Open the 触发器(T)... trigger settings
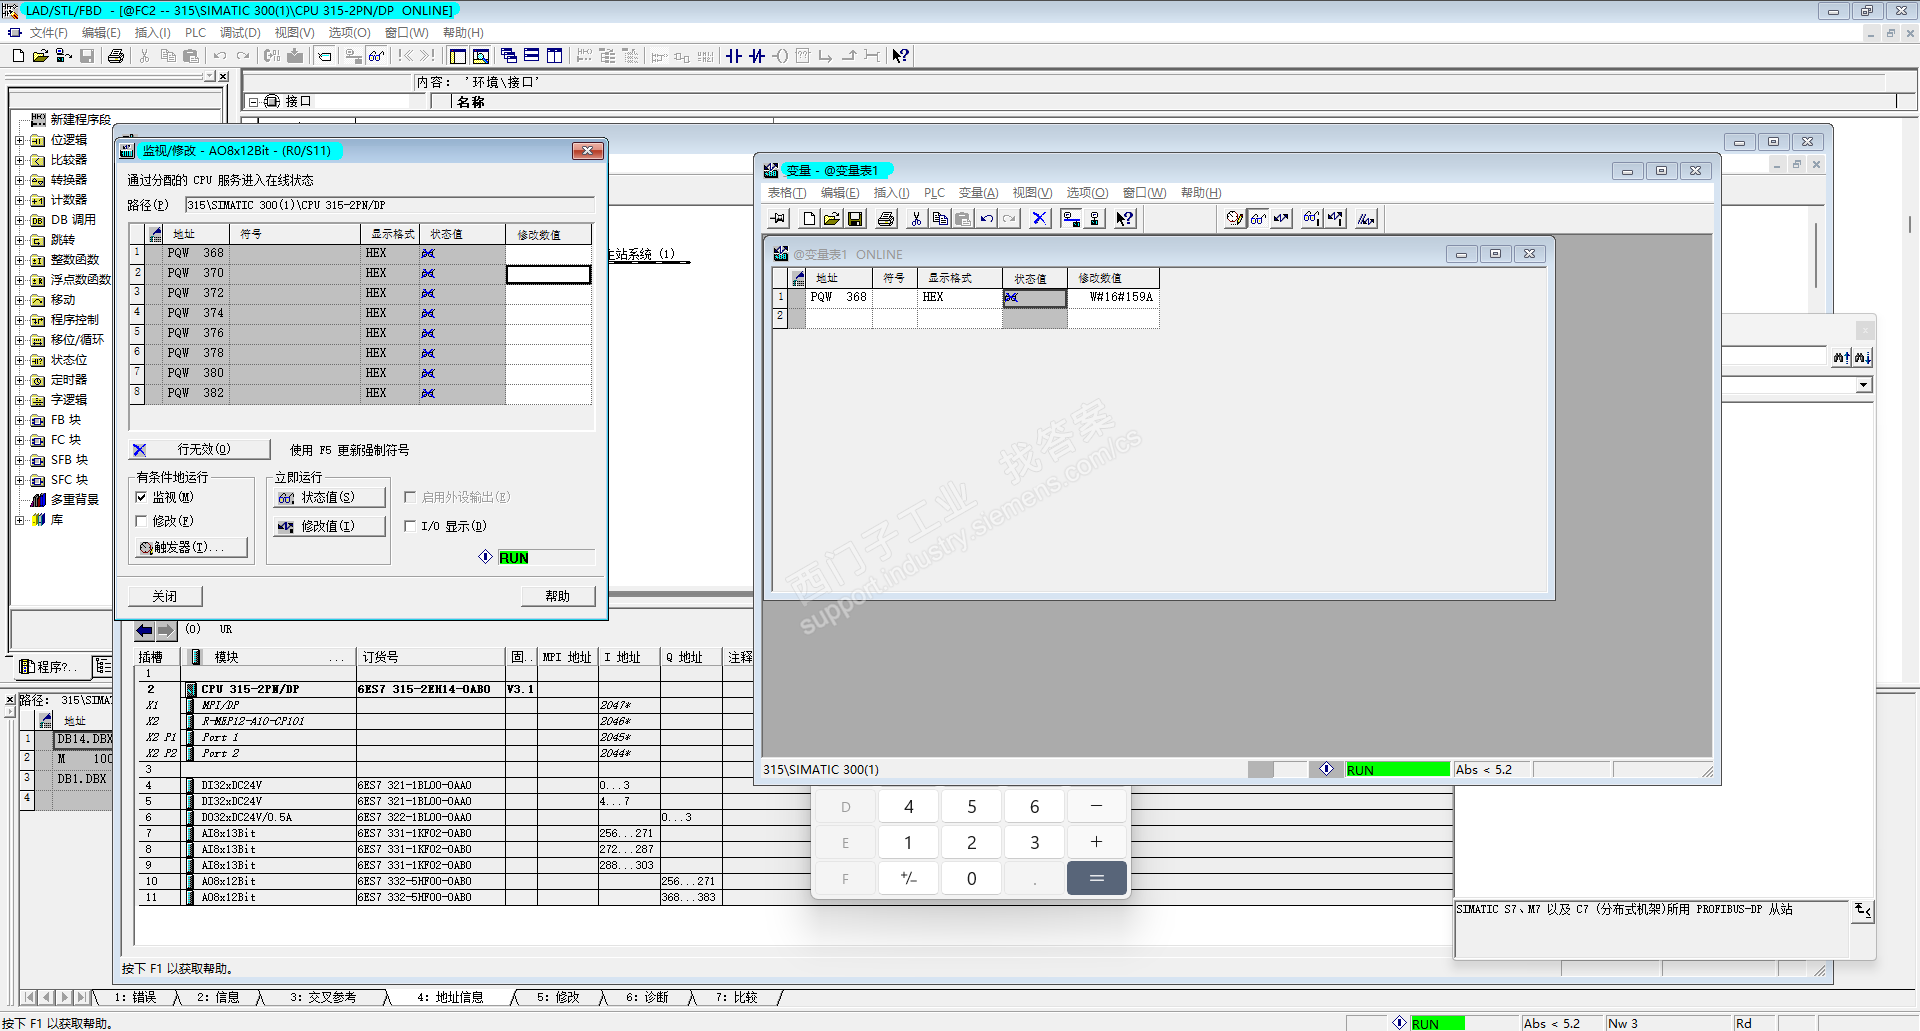Viewport: 1920px width, 1031px height. pyautogui.click(x=191, y=547)
